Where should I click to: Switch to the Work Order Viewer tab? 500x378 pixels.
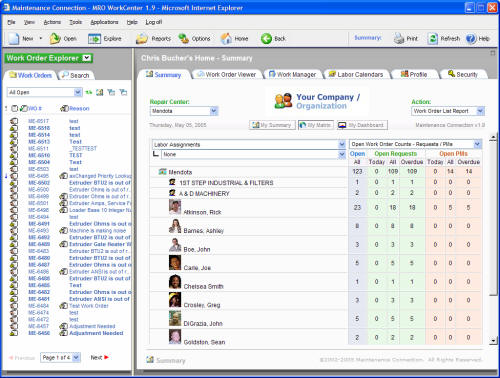coord(227,74)
